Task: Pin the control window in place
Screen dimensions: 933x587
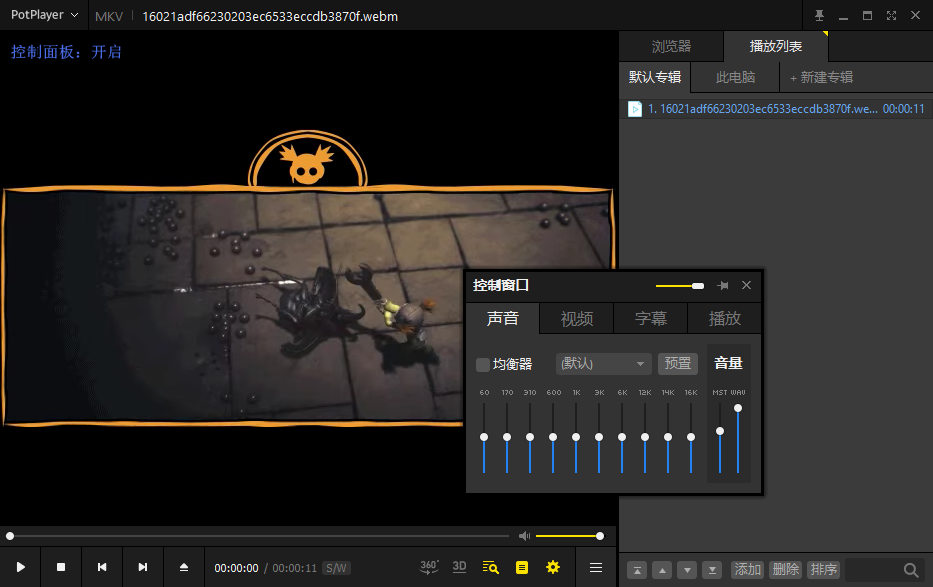Action: point(722,285)
